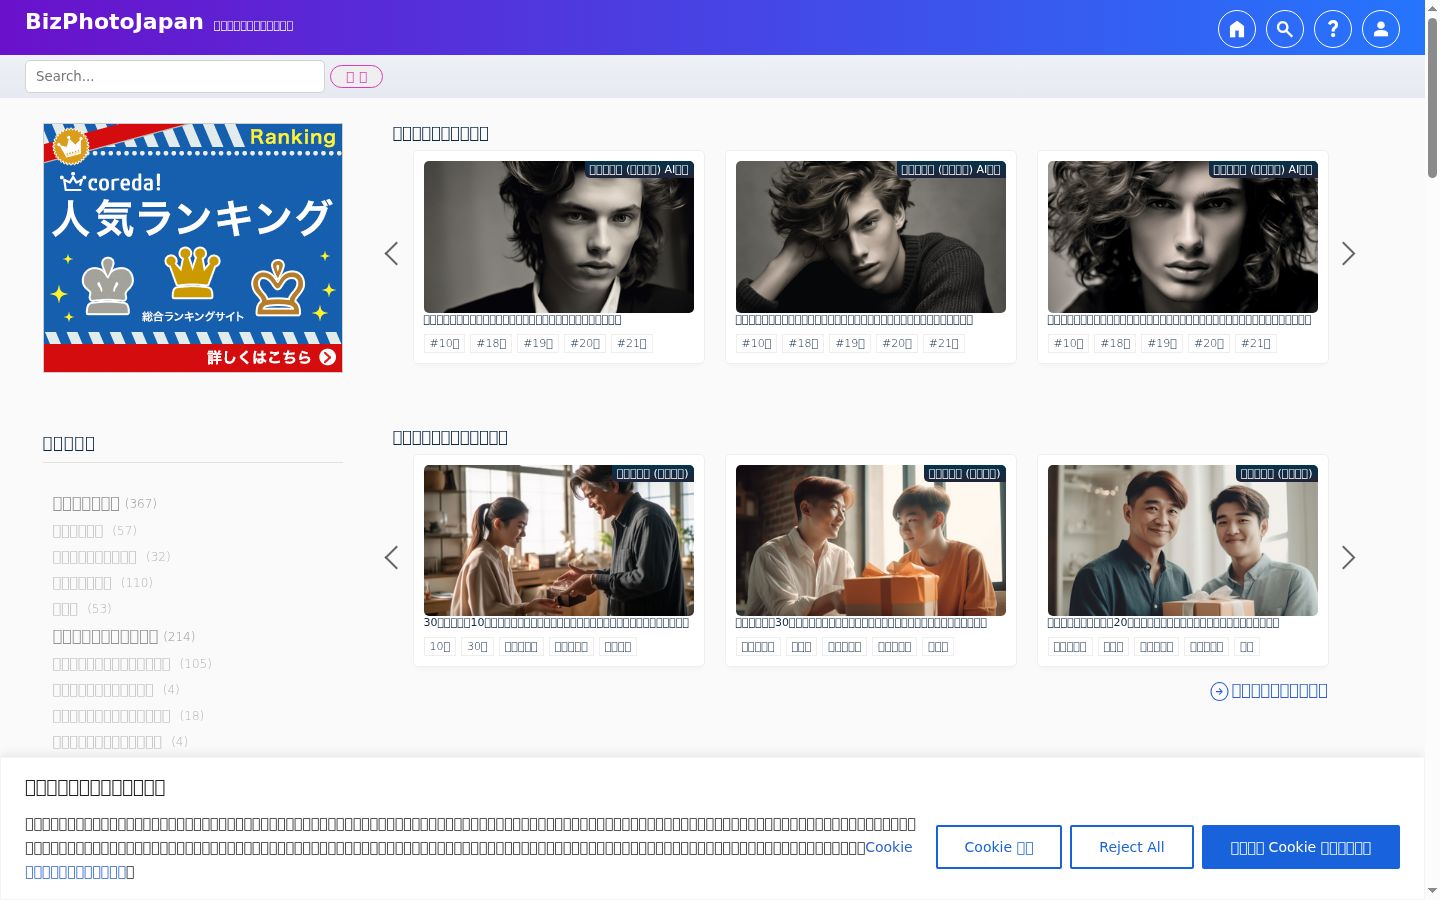Select the #20 tag under the hand-in-hair portrait
This screenshot has width=1440, height=900.
click(x=897, y=343)
